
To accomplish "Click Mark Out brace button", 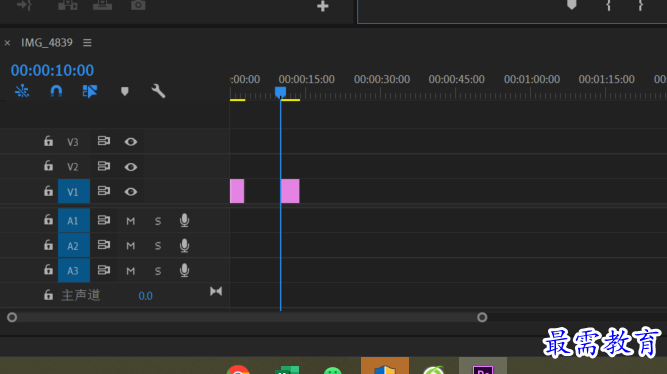I will click(x=640, y=5).
